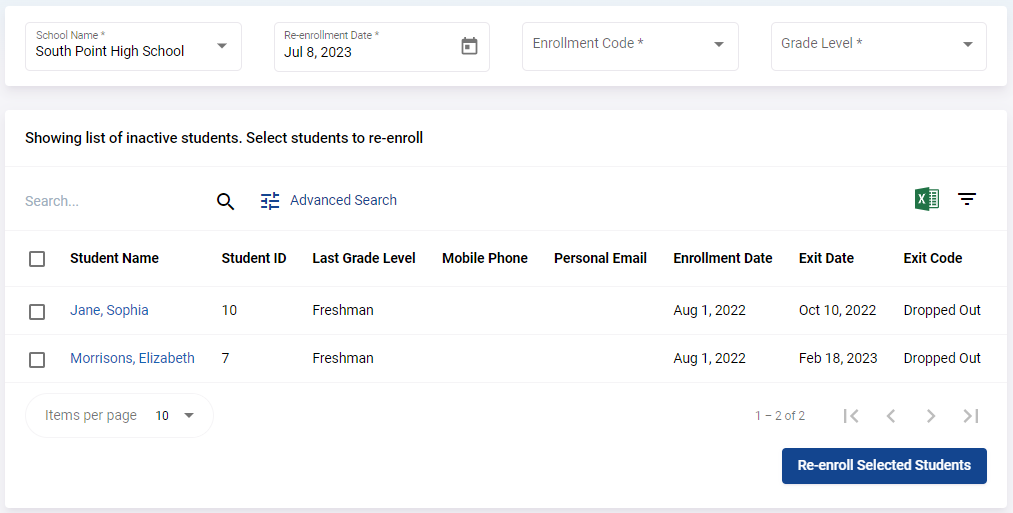Export list with Excel icon
This screenshot has height=513, width=1013.
[x=927, y=199]
